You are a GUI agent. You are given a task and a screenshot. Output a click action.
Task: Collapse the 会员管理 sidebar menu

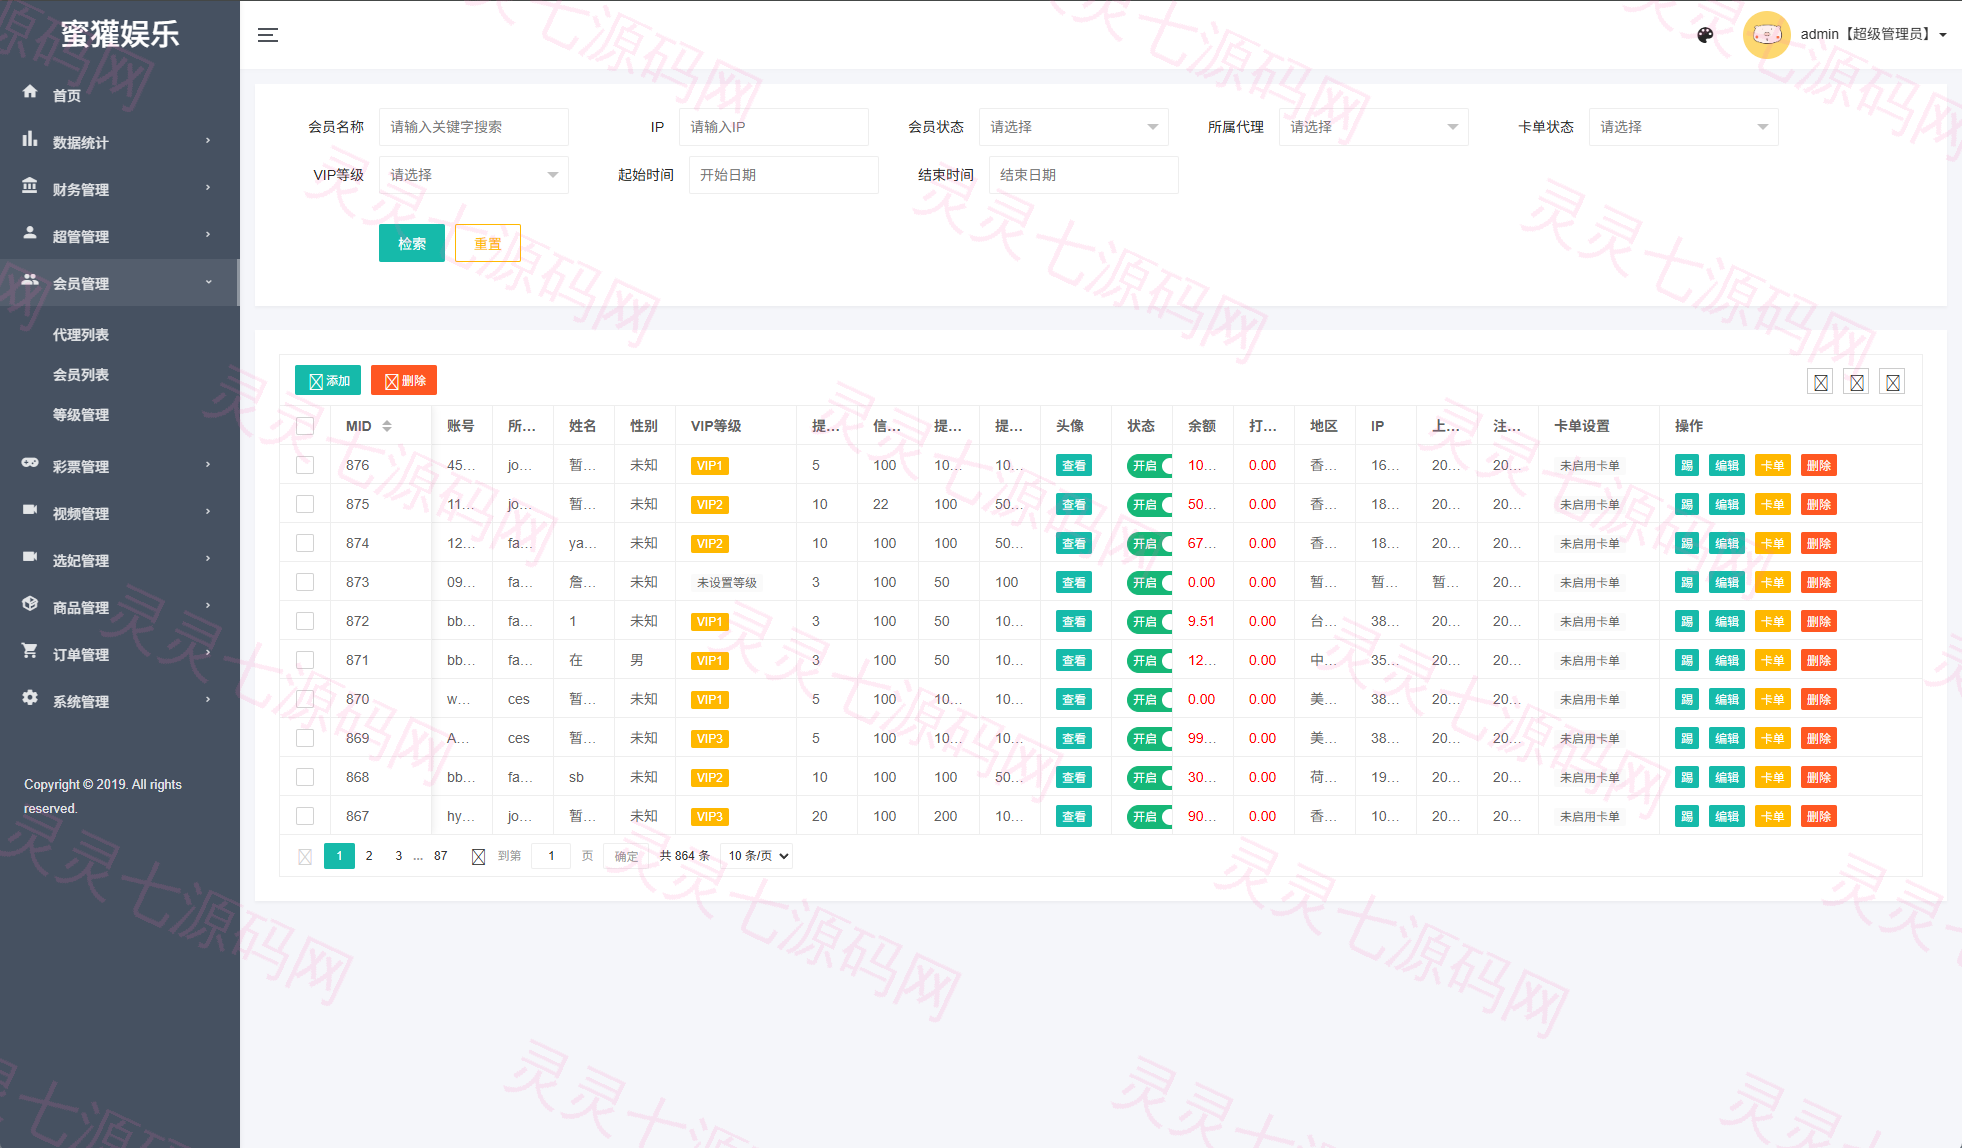pos(119,283)
